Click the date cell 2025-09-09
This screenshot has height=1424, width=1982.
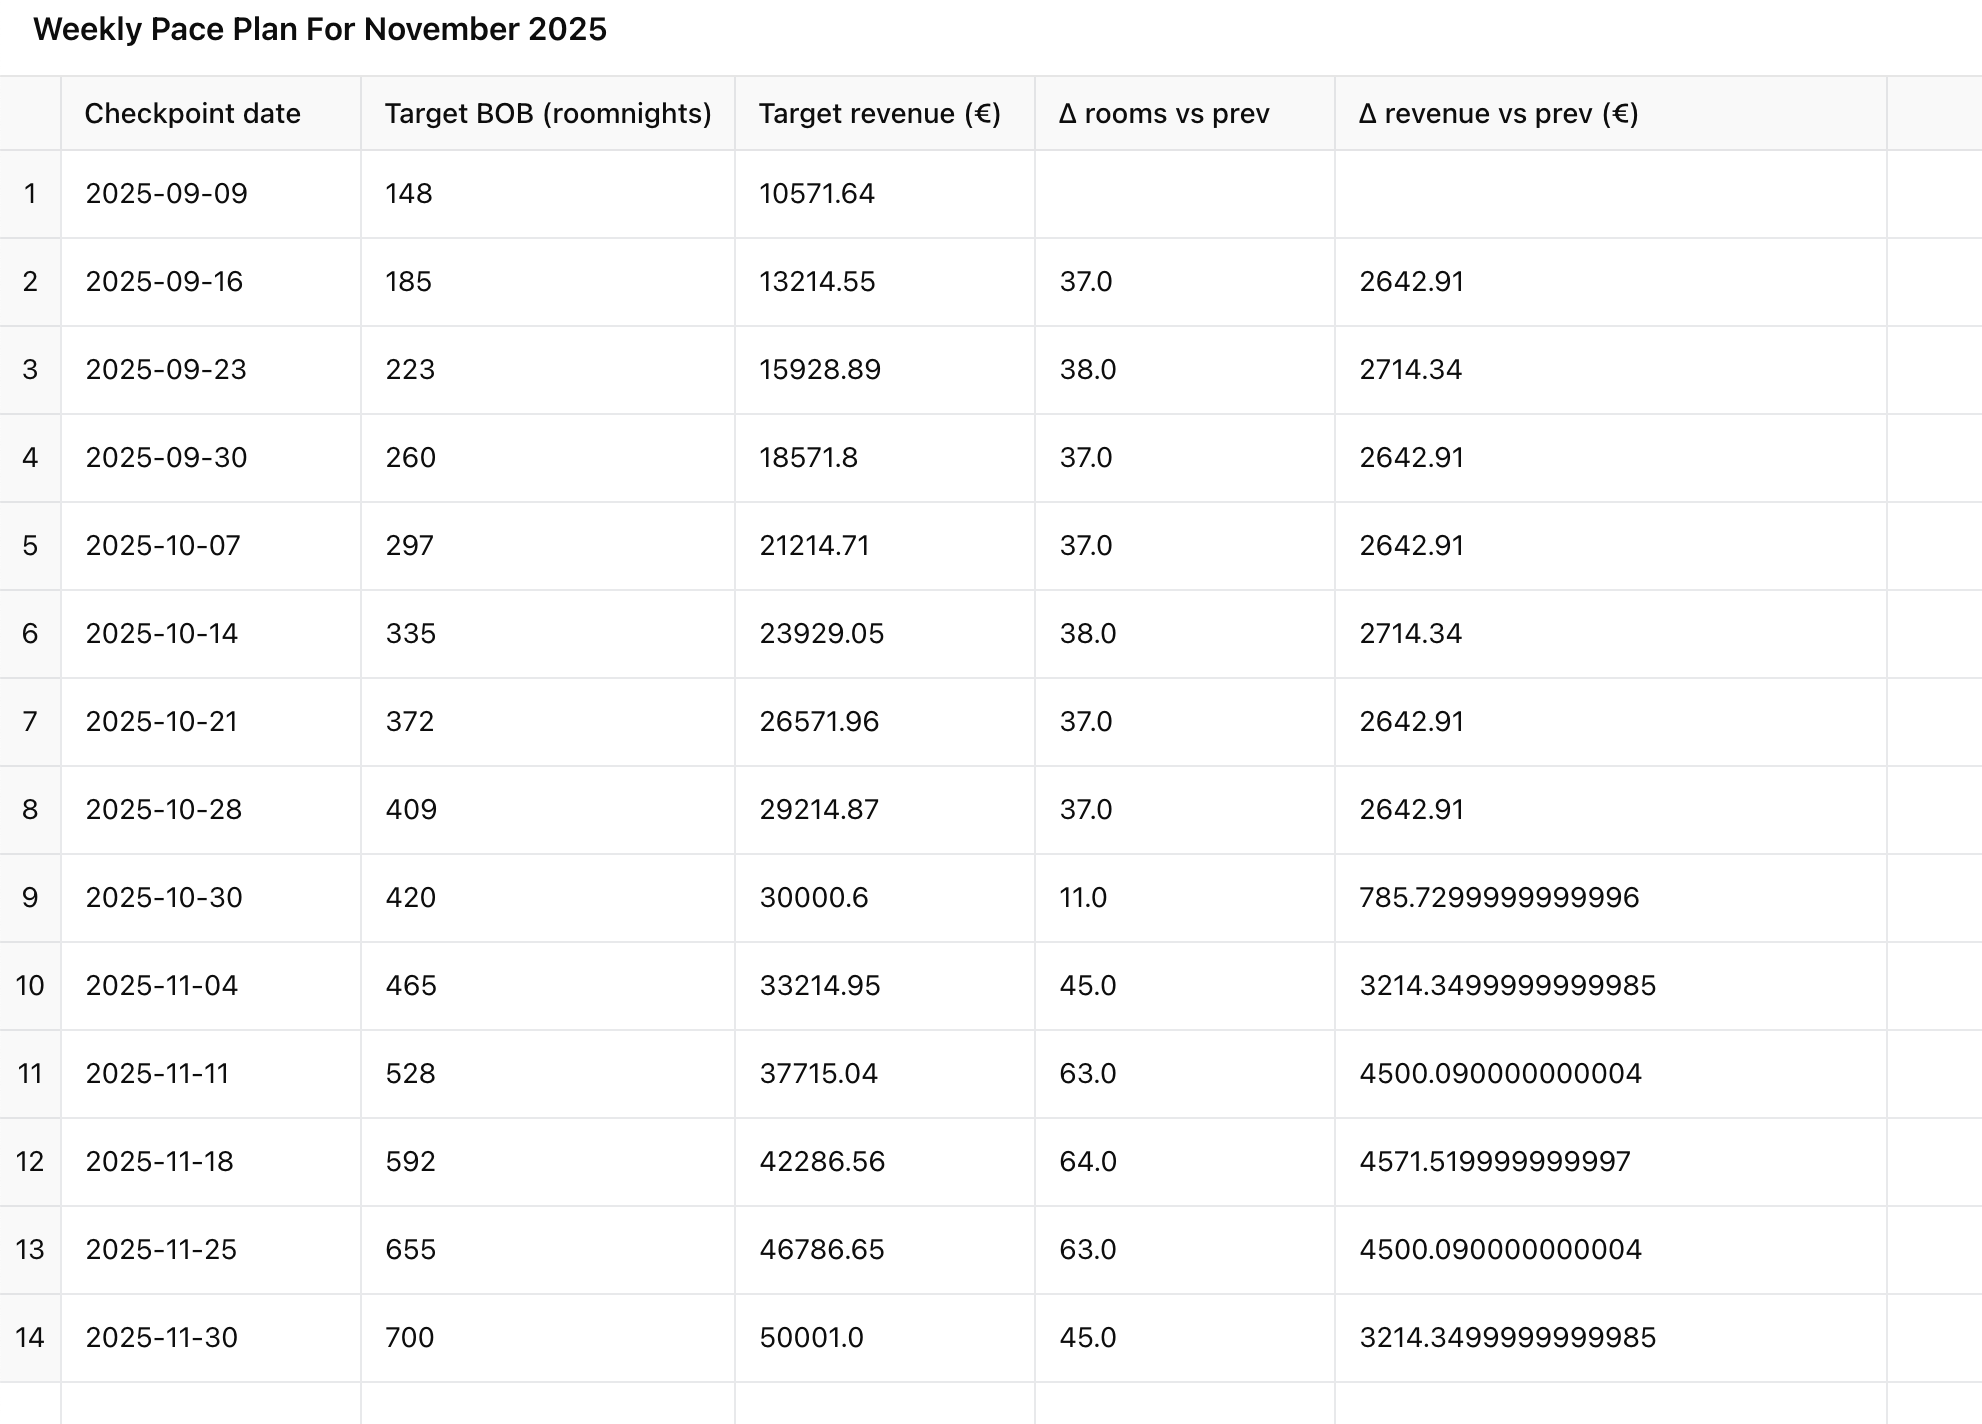[166, 194]
